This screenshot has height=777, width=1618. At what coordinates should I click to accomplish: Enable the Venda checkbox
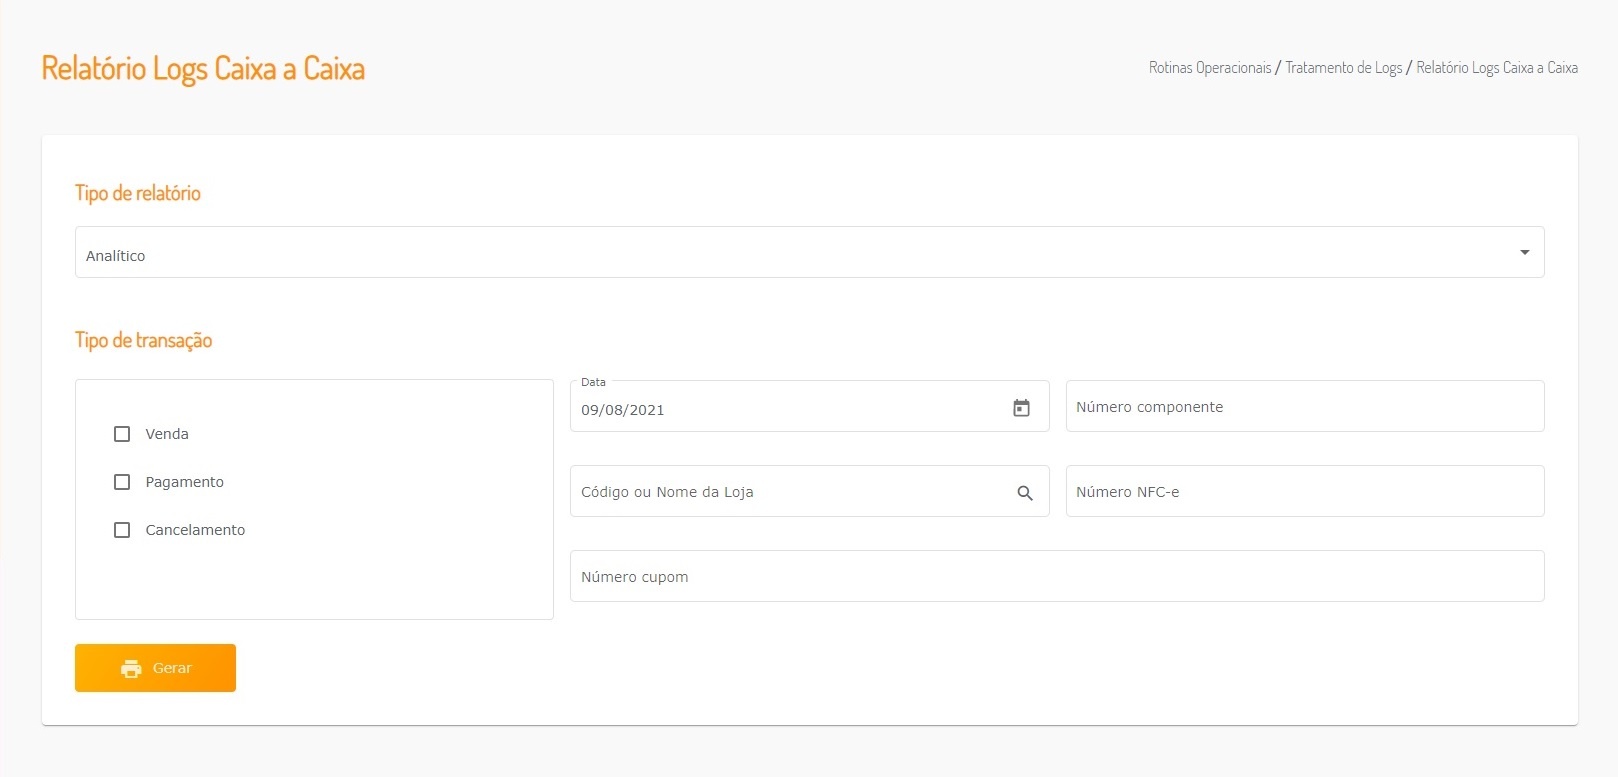(x=122, y=434)
